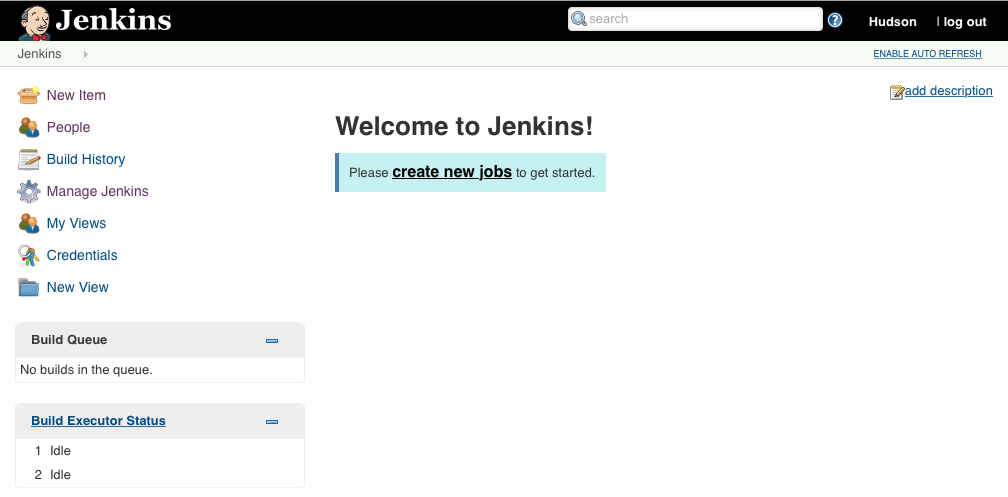Viewport: 1008px width, 497px height.
Task: Collapse the Build Executor Status panel
Action: point(272,421)
